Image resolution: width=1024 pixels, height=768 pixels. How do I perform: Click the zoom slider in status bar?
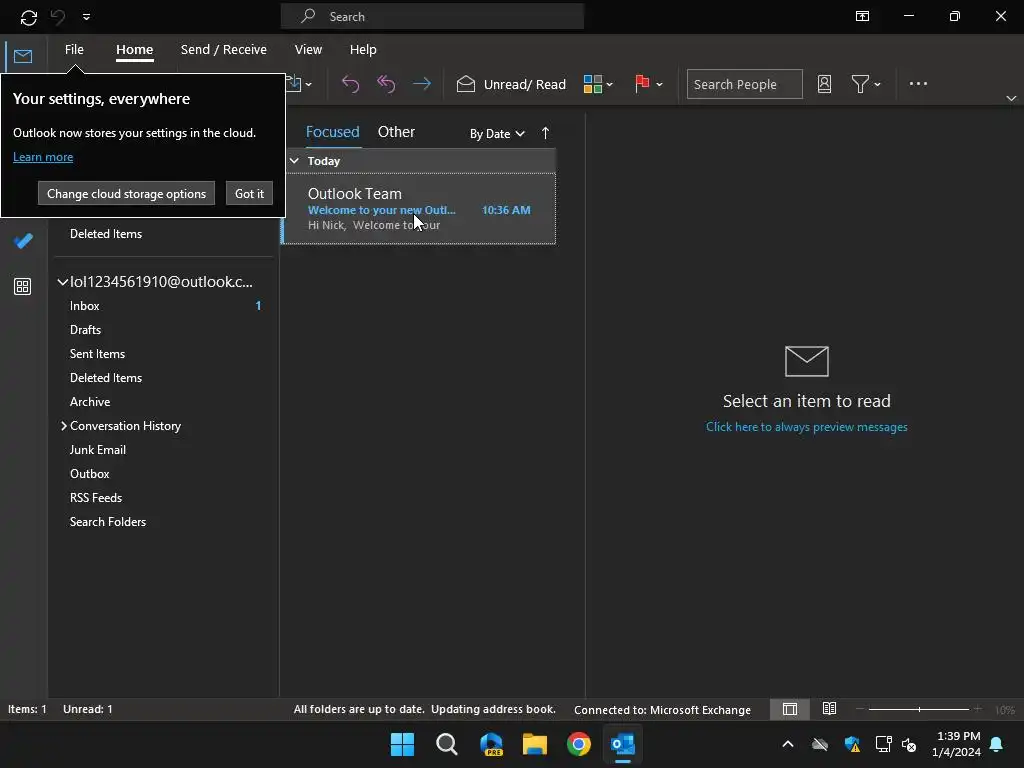click(919, 709)
